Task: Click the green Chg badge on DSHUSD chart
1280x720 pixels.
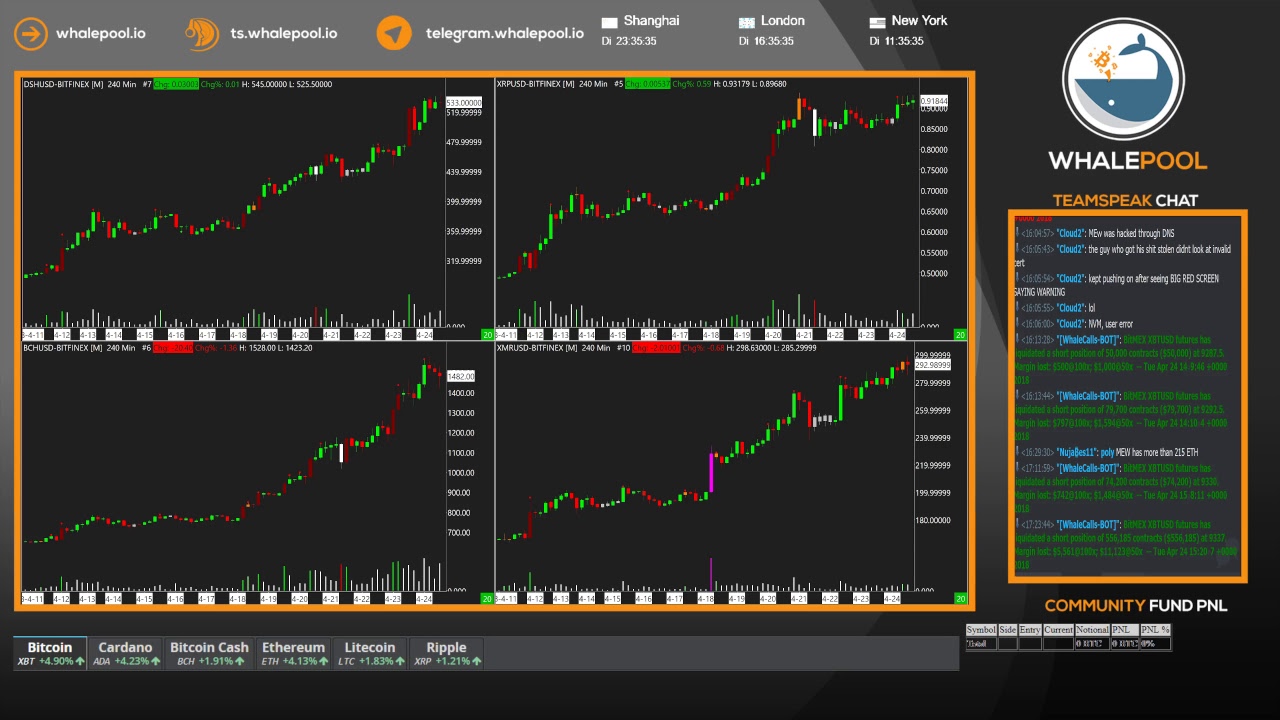Action: click(x=176, y=84)
